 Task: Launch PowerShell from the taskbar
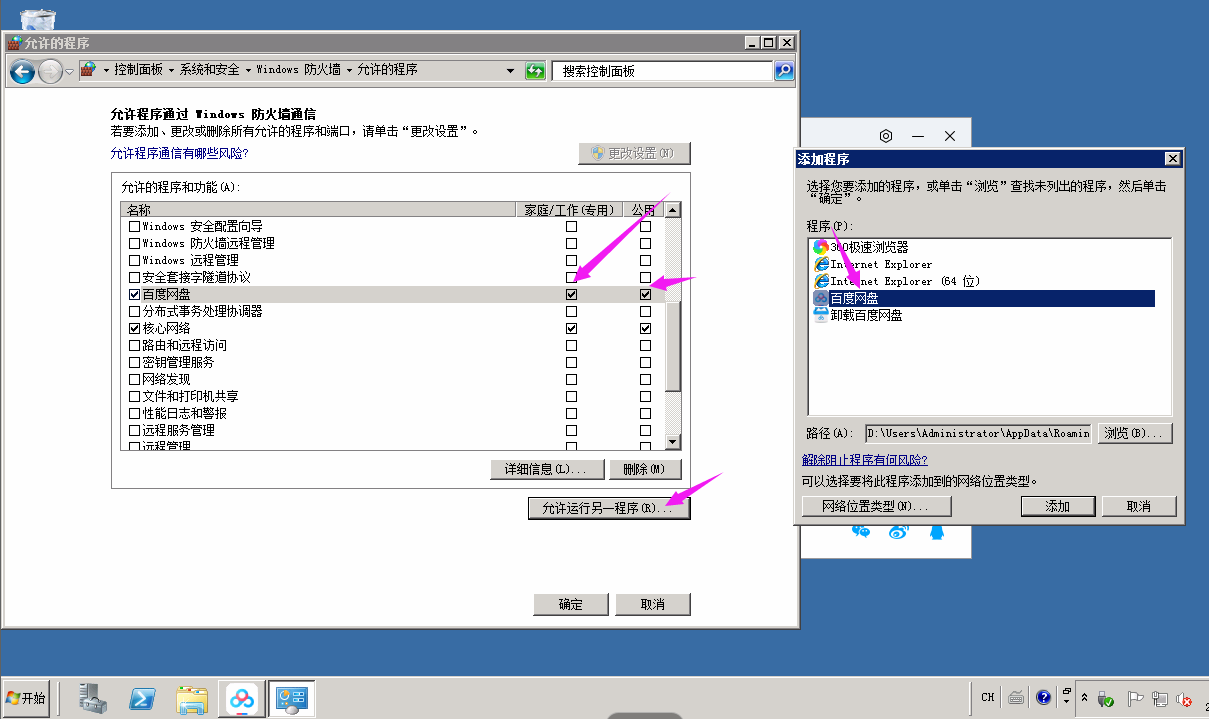143,698
